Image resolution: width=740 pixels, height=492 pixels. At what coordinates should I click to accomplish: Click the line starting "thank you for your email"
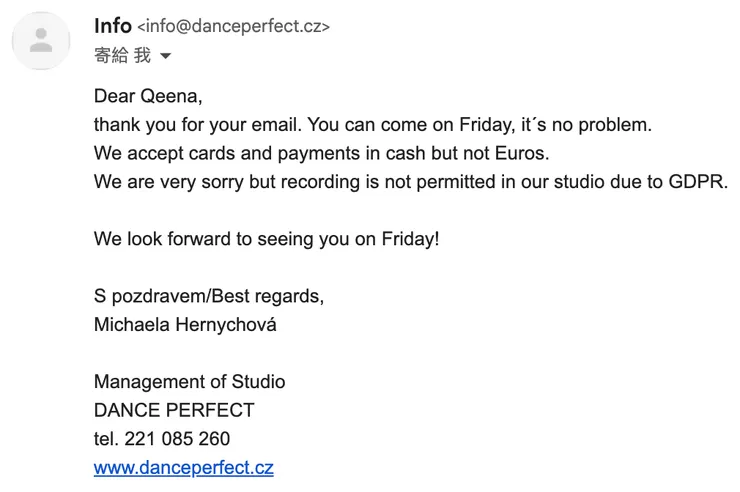372,126
